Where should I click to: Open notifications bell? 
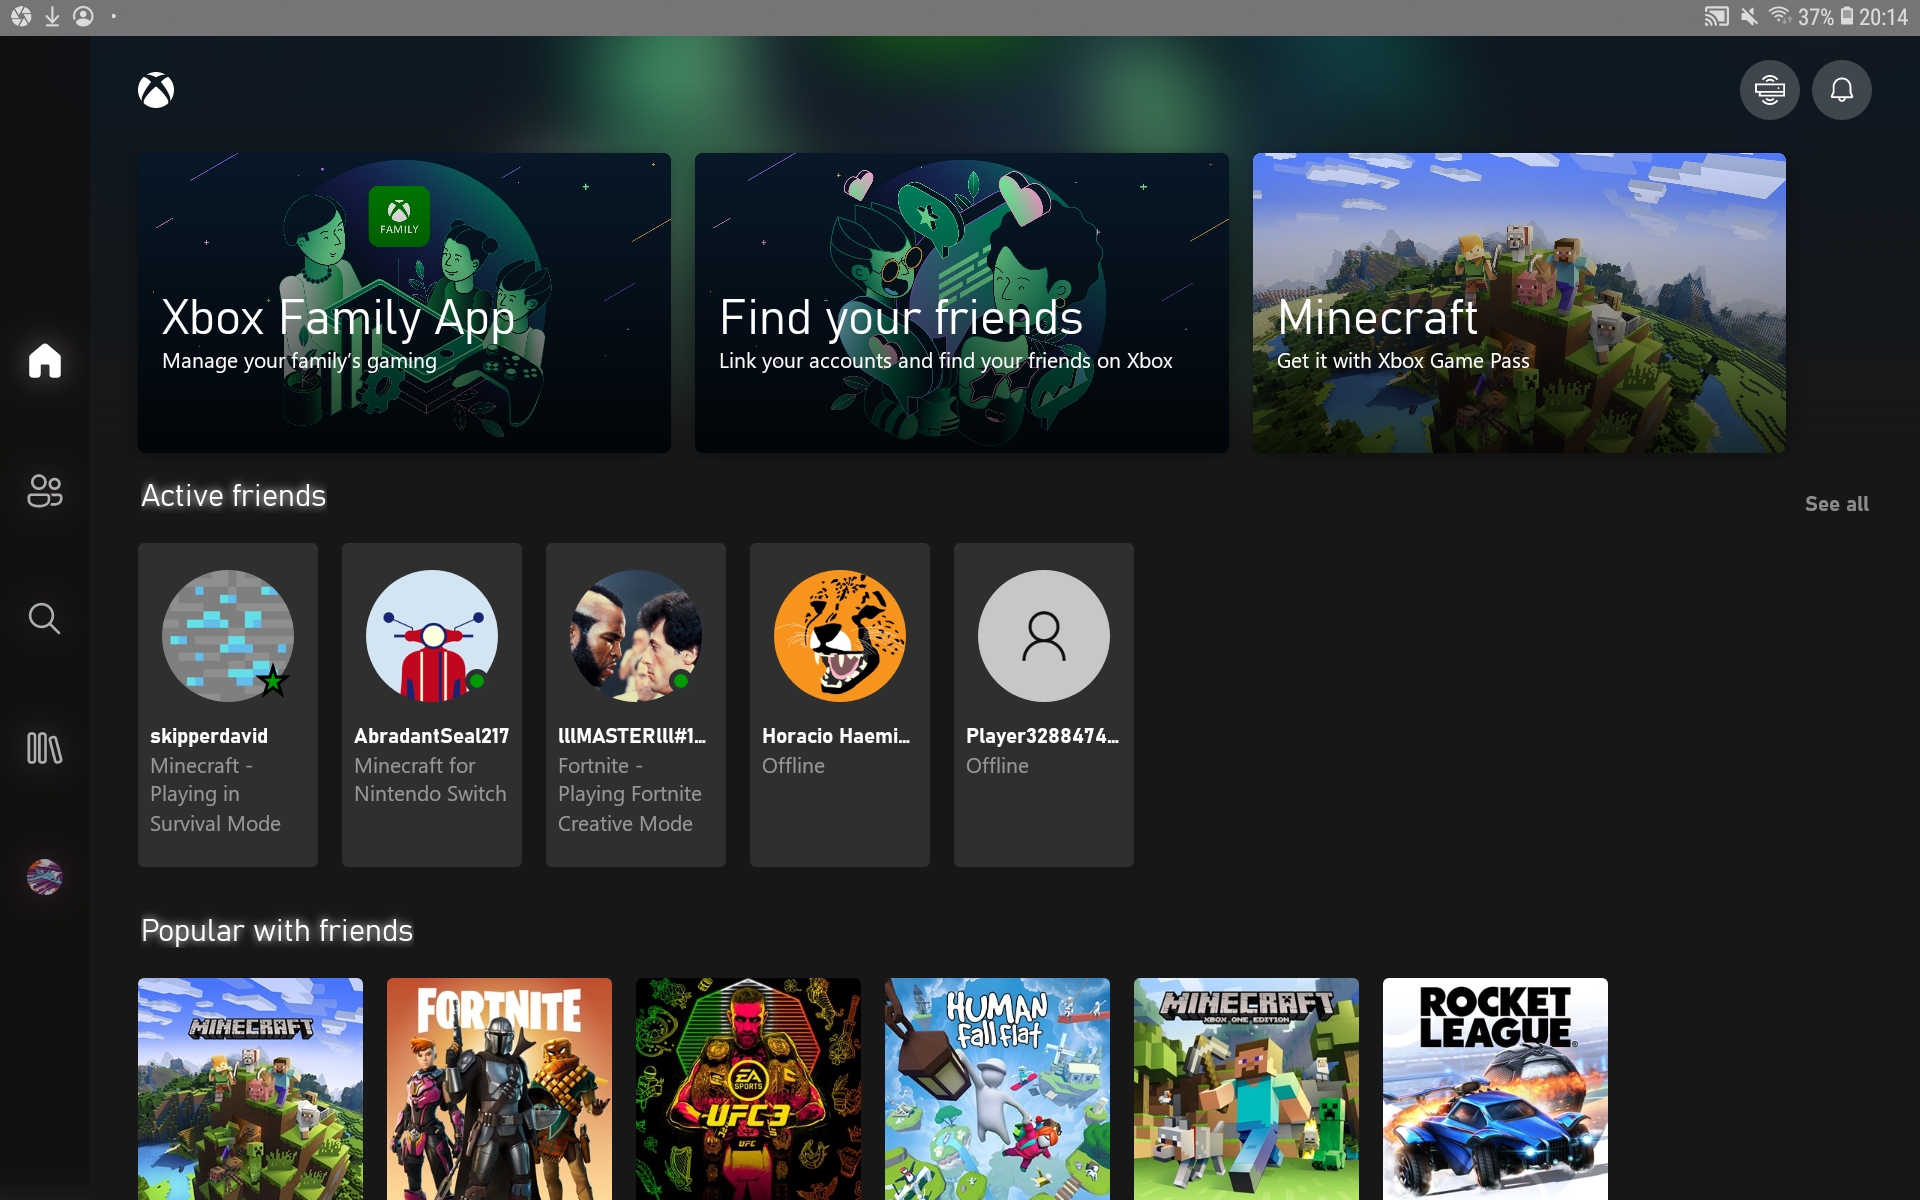(x=1841, y=90)
